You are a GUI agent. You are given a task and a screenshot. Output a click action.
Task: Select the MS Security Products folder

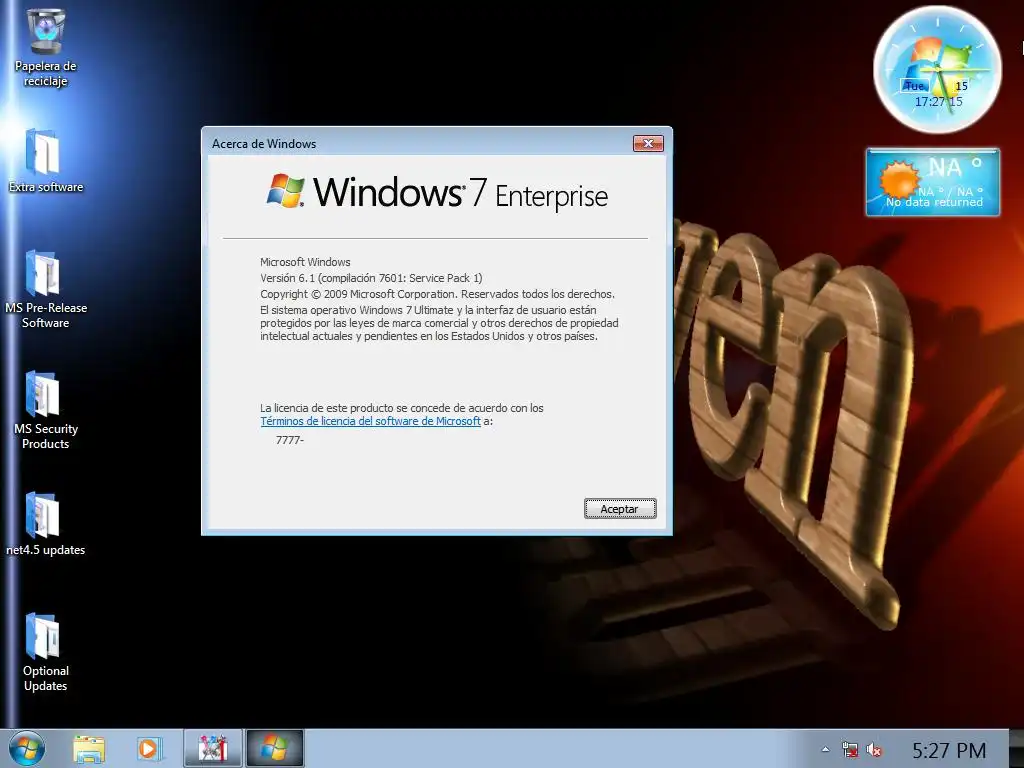point(45,410)
